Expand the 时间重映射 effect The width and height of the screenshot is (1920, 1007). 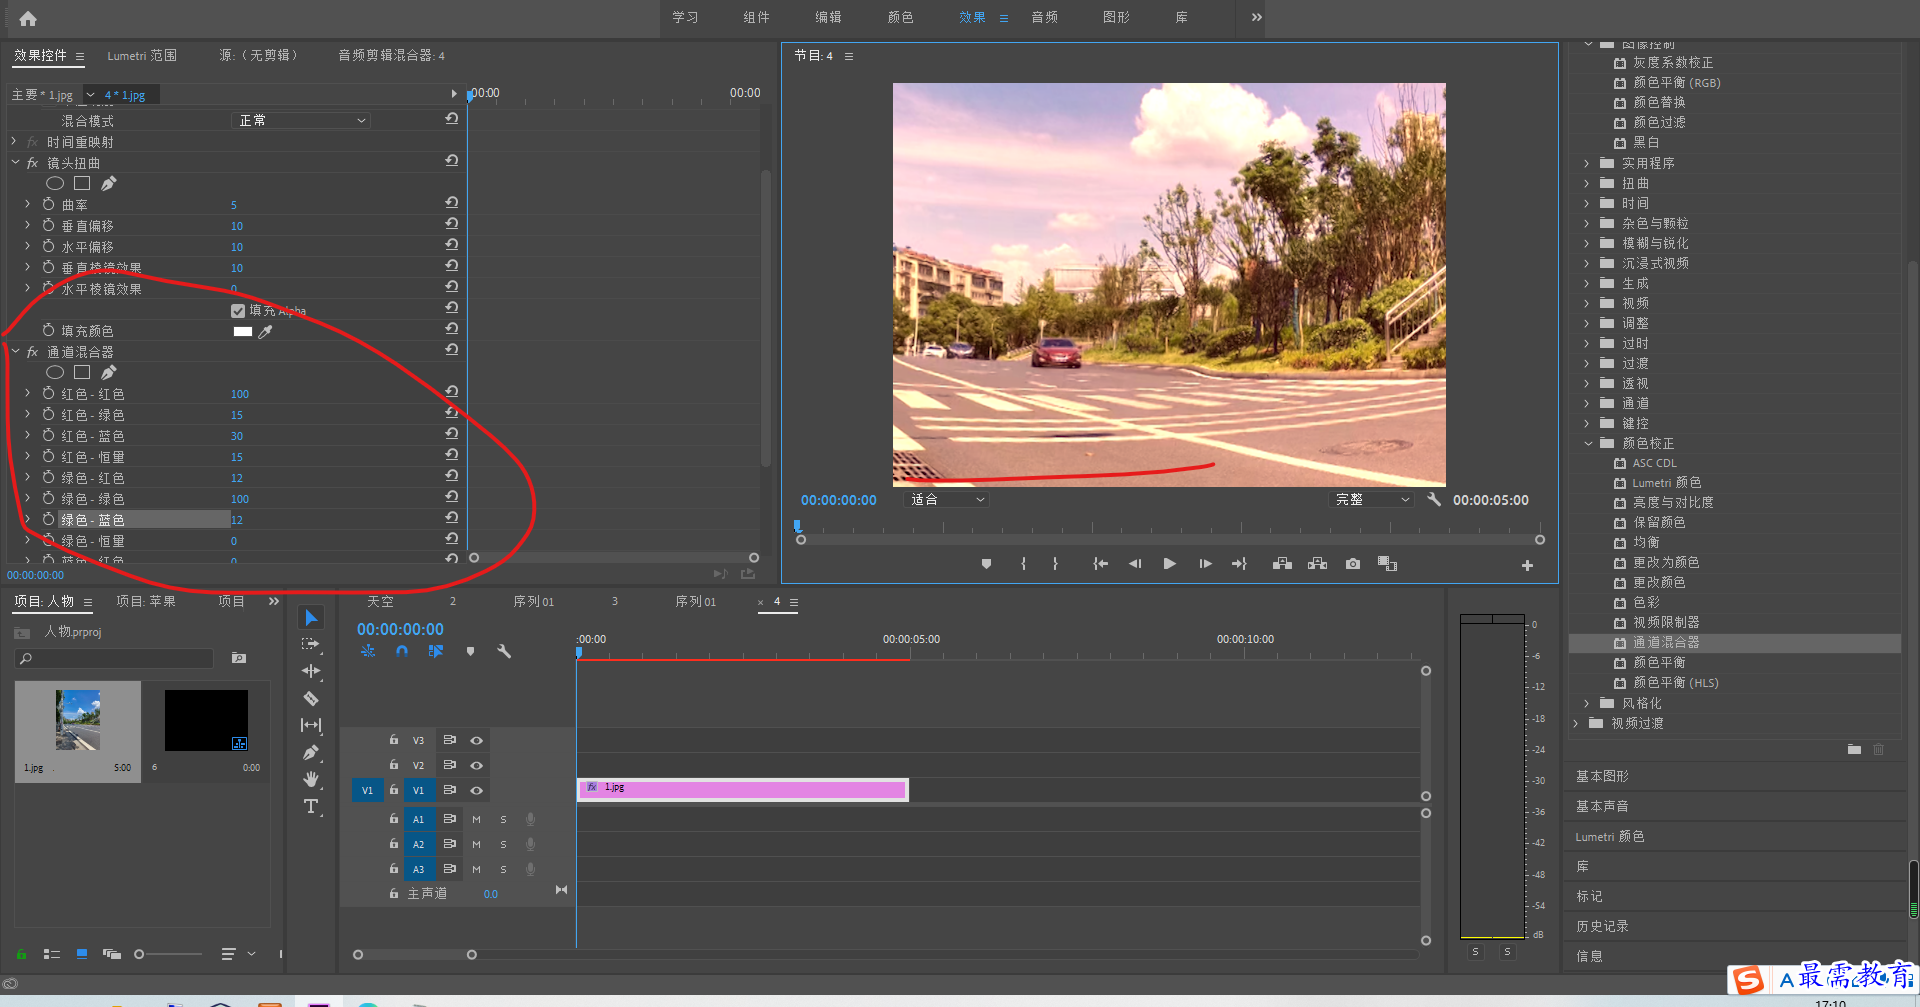pos(15,142)
